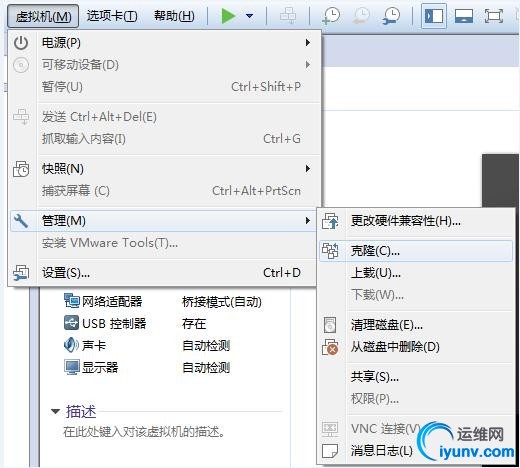Click the hardware compatibility upgrade icon

(330, 221)
